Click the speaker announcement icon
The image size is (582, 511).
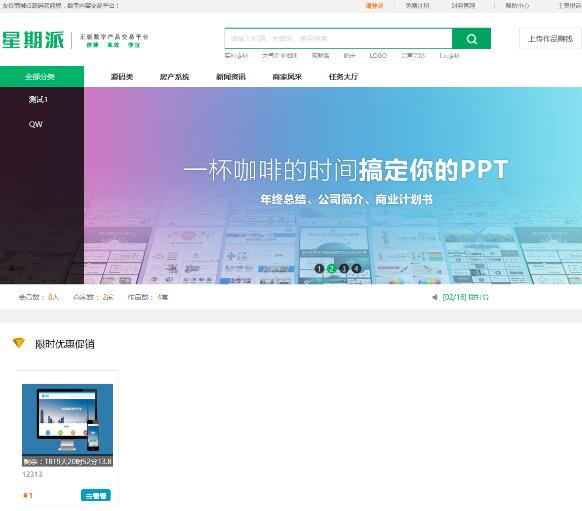pos(435,297)
